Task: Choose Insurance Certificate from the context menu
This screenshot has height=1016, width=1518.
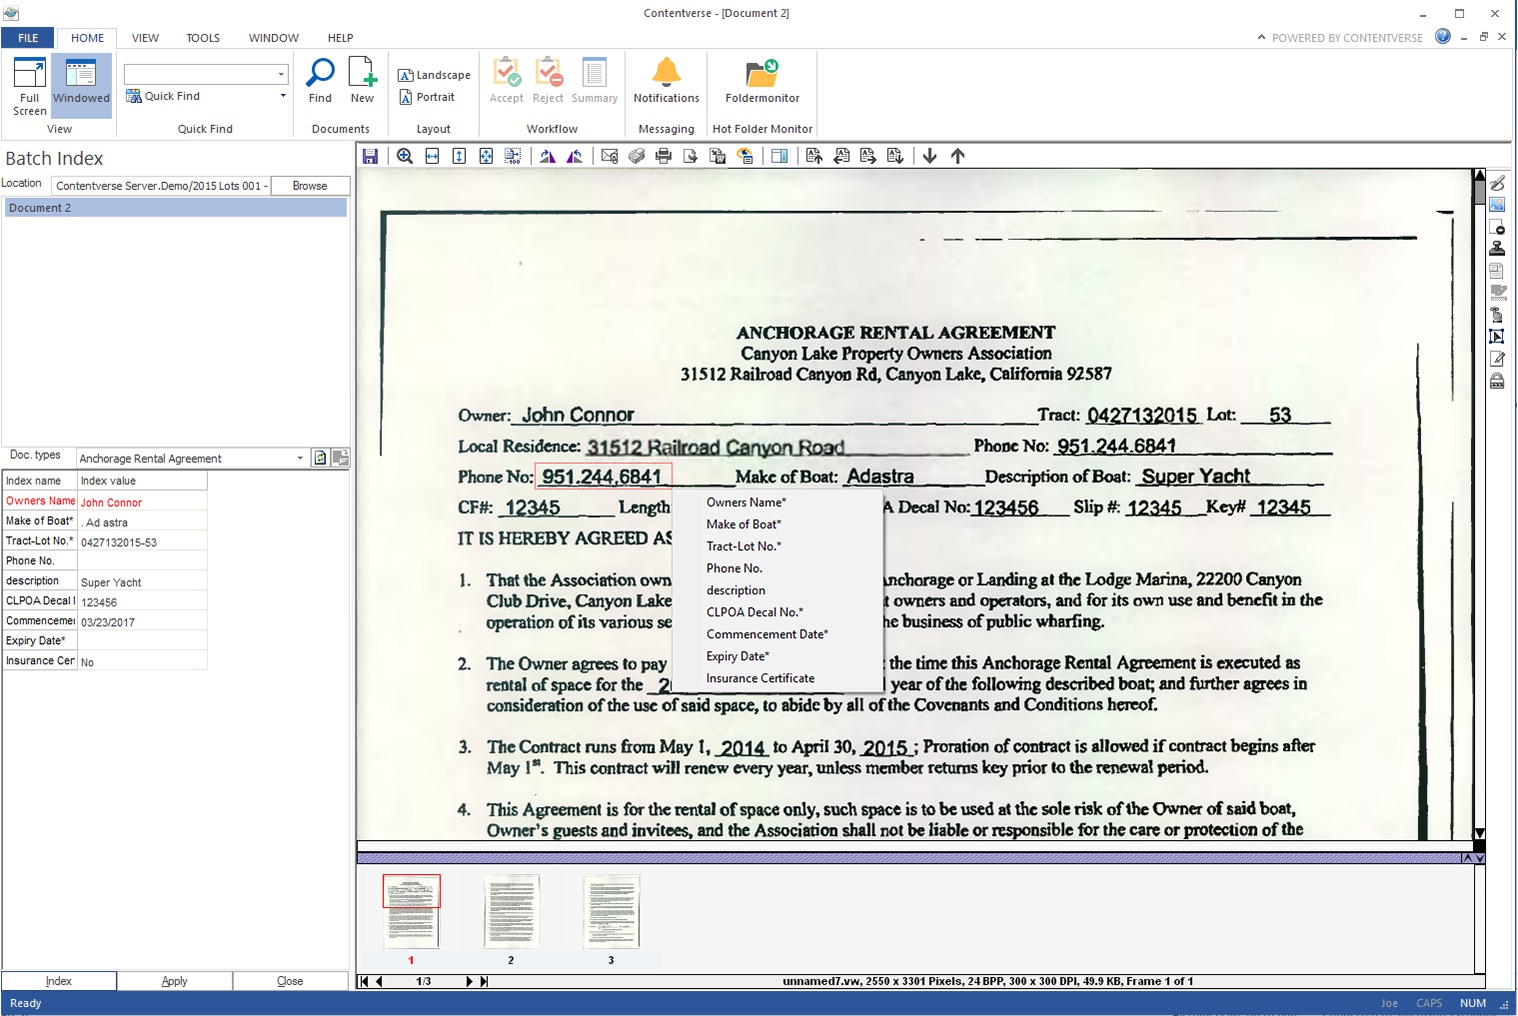Action: click(x=778, y=678)
